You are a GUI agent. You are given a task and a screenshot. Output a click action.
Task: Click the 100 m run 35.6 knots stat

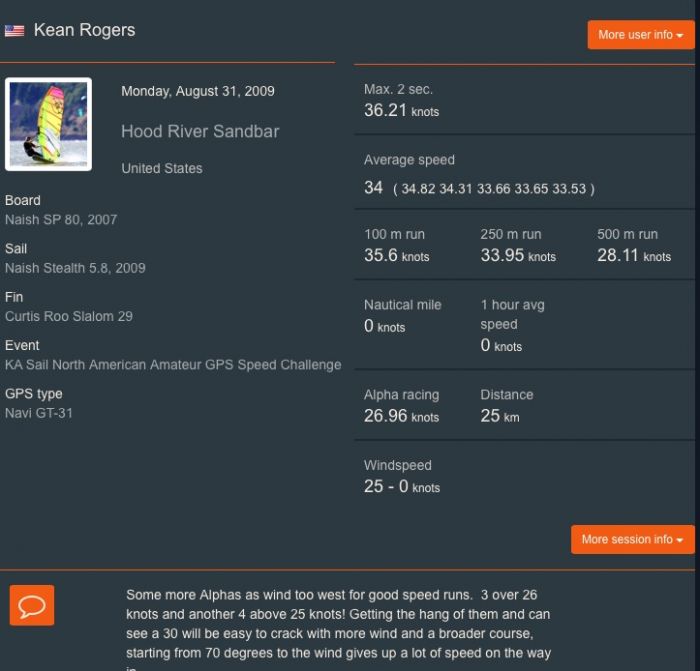(x=396, y=256)
